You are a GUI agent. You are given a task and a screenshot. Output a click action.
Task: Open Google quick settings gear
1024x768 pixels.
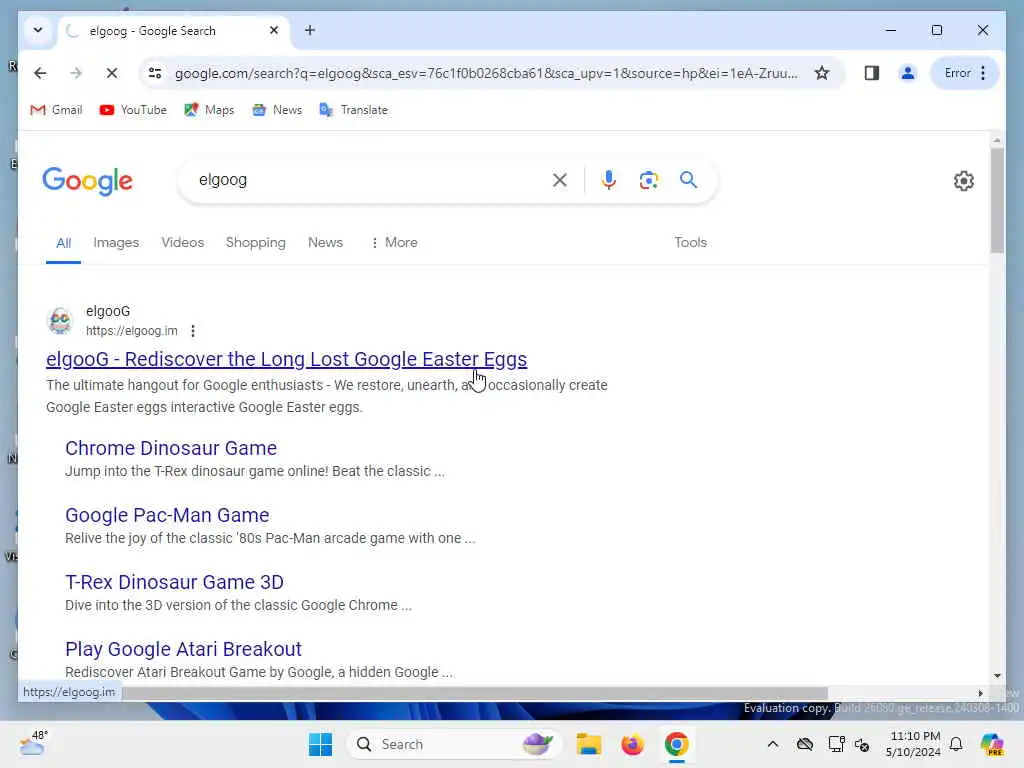[963, 181]
